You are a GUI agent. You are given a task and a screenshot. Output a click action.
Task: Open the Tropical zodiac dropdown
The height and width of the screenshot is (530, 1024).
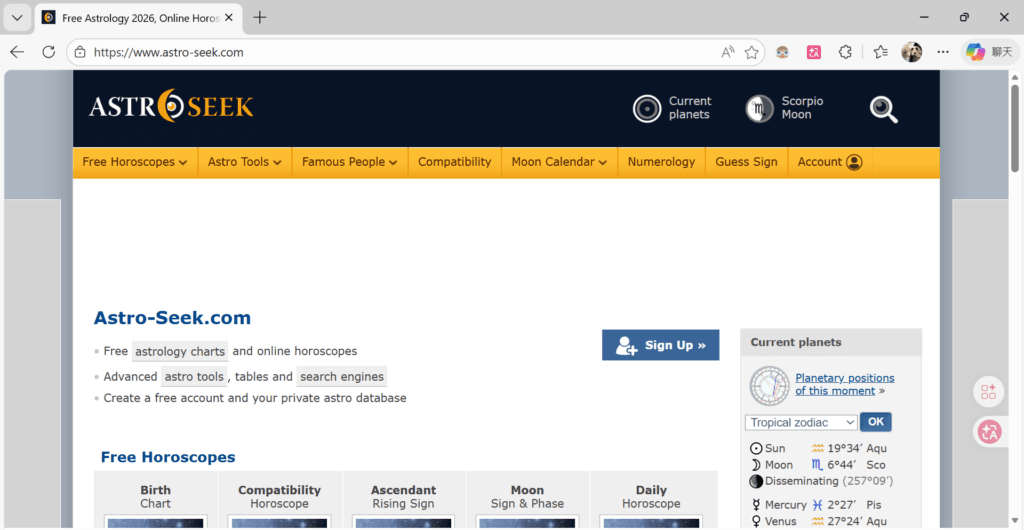pos(800,422)
